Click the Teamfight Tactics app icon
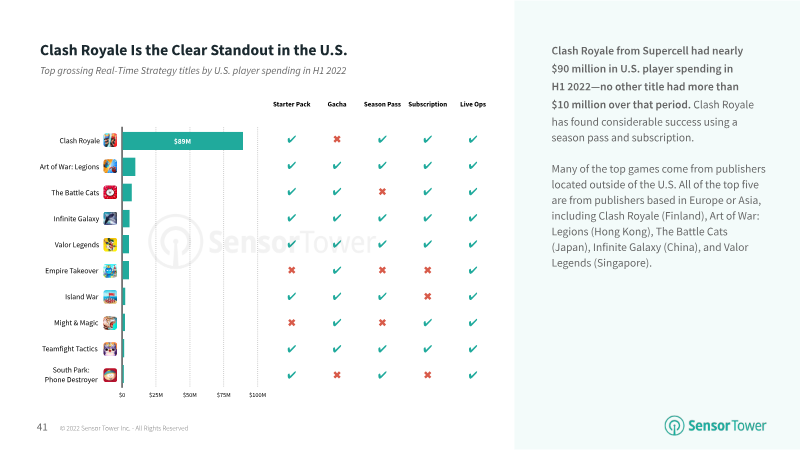This screenshot has height=450, width=800. coord(110,349)
